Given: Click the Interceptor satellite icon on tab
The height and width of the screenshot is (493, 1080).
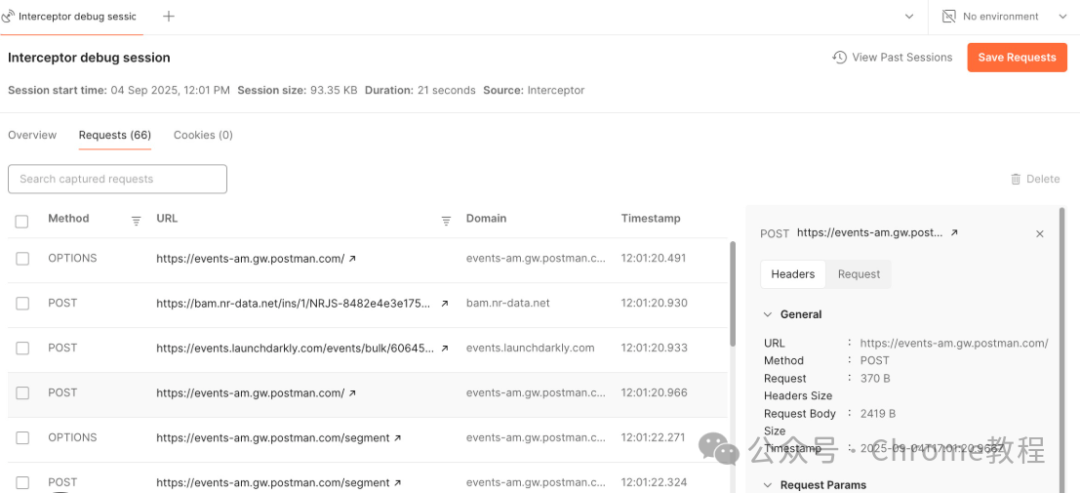Looking at the screenshot, I should click(8, 17).
